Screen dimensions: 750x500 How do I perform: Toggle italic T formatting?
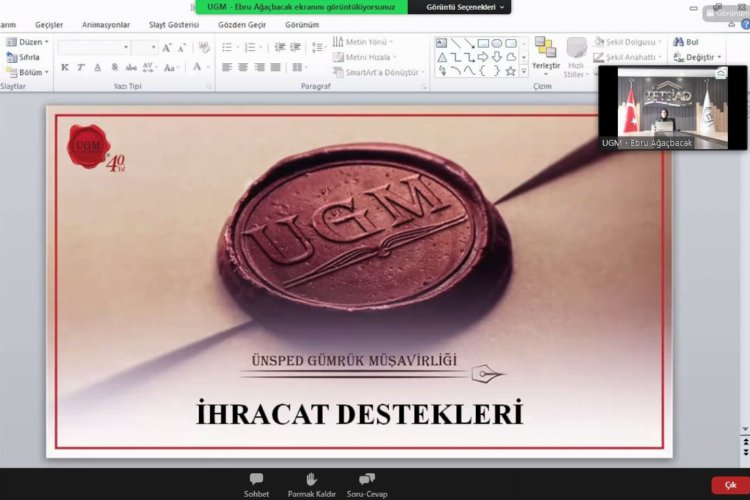tap(81, 67)
